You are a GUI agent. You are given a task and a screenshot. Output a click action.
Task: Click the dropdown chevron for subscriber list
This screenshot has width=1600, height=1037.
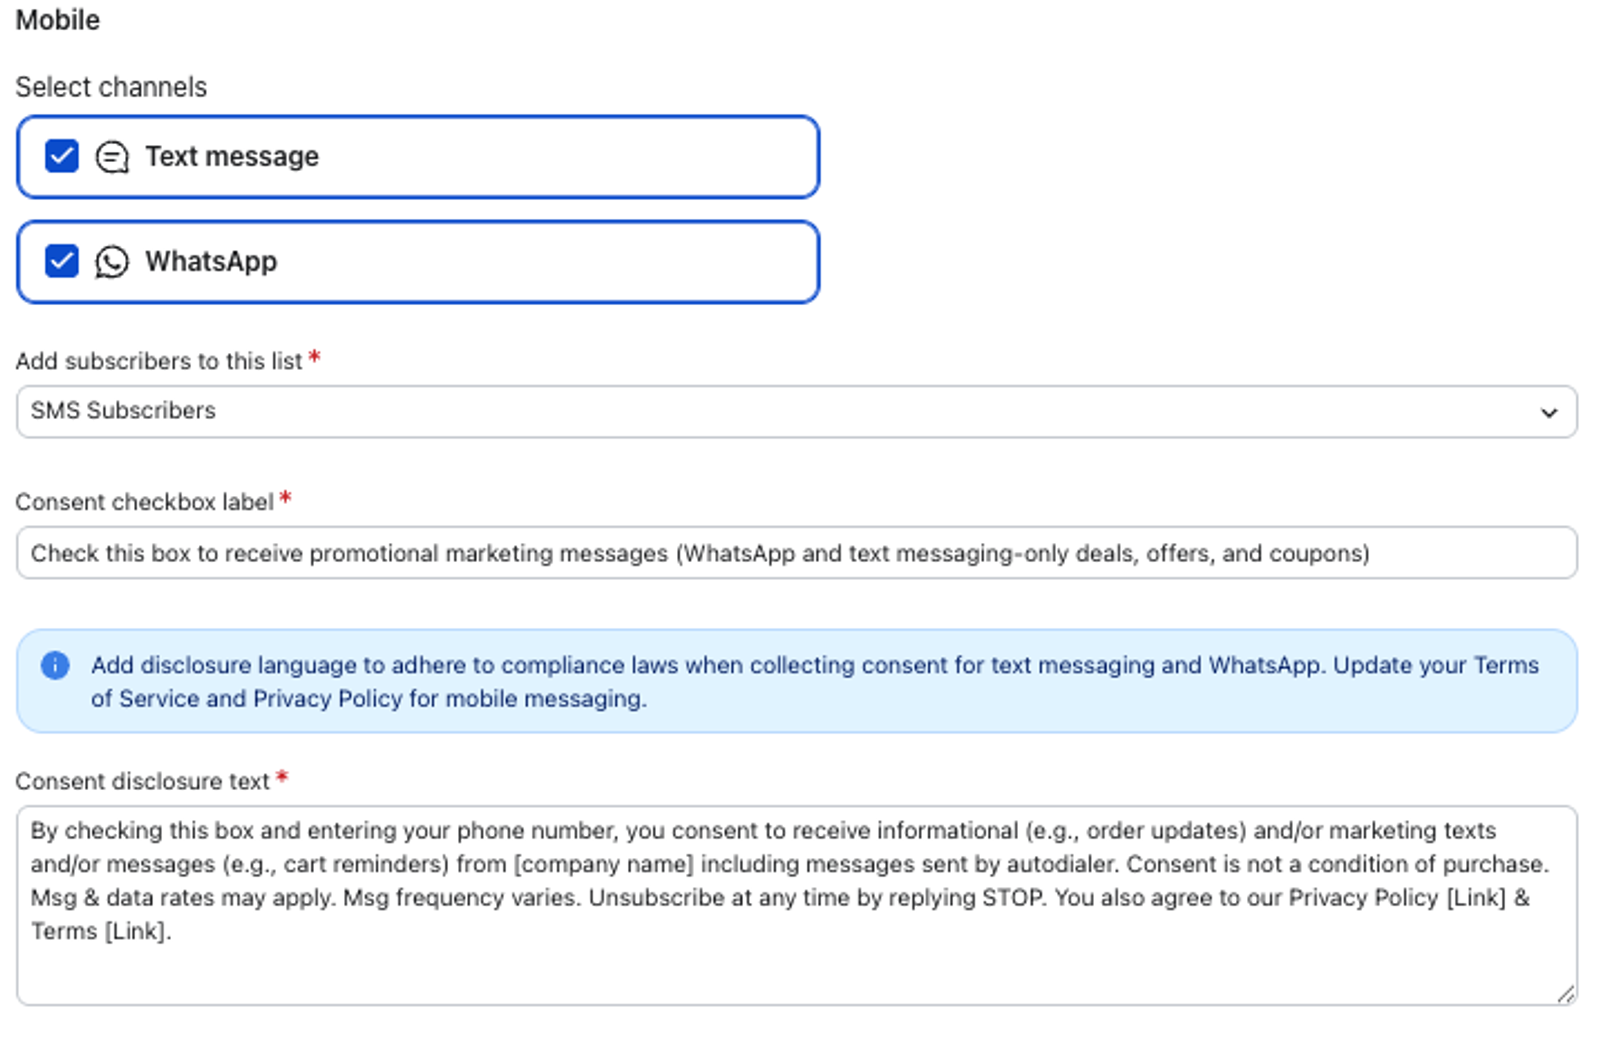tap(1549, 412)
